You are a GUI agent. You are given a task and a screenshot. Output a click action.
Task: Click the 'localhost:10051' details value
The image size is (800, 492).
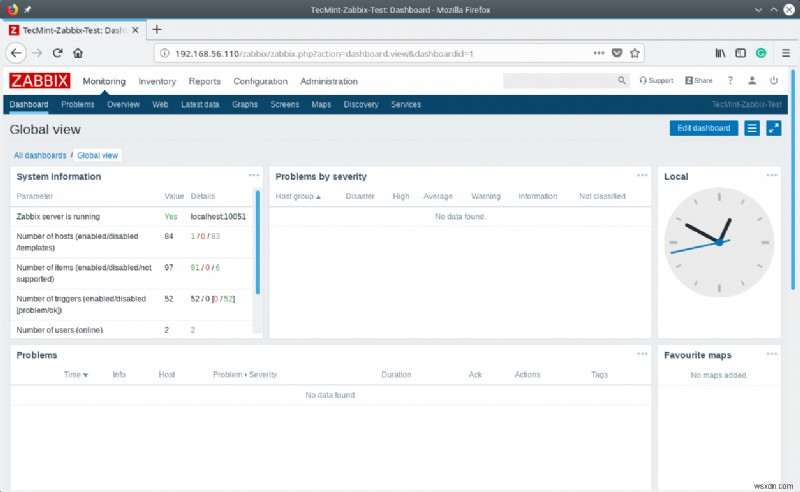pos(218,216)
